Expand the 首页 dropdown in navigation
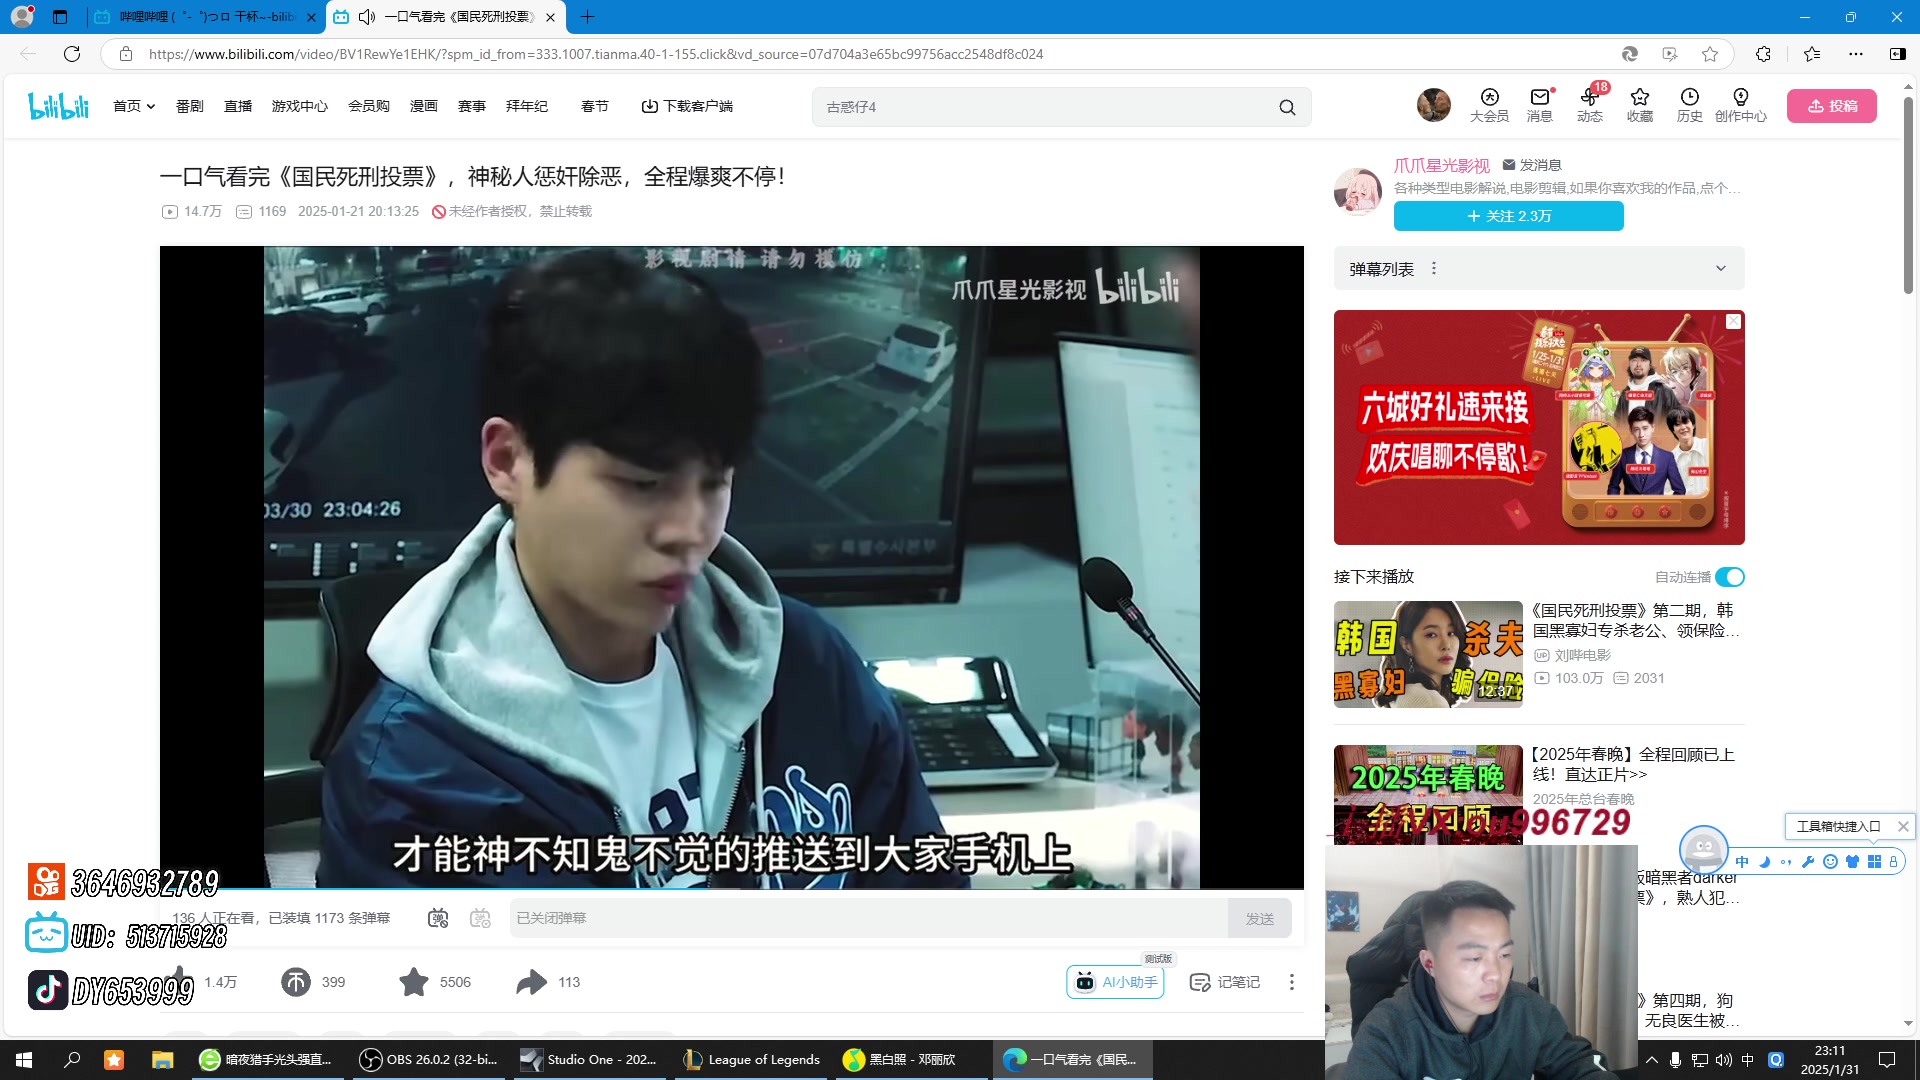Image resolution: width=1920 pixels, height=1080 pixels. click(134, 106)
